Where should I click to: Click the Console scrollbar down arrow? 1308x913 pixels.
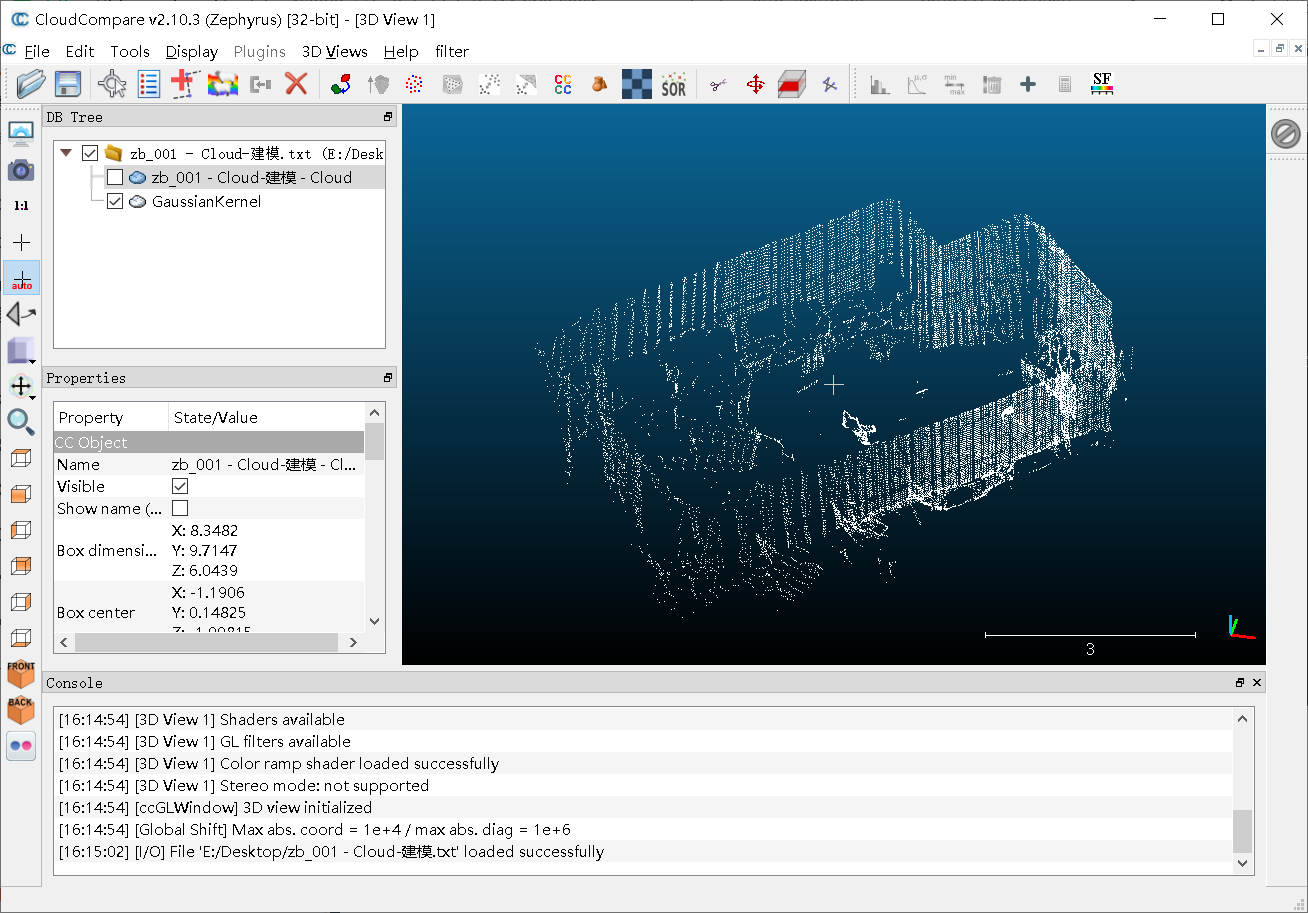coord(1243,862)
